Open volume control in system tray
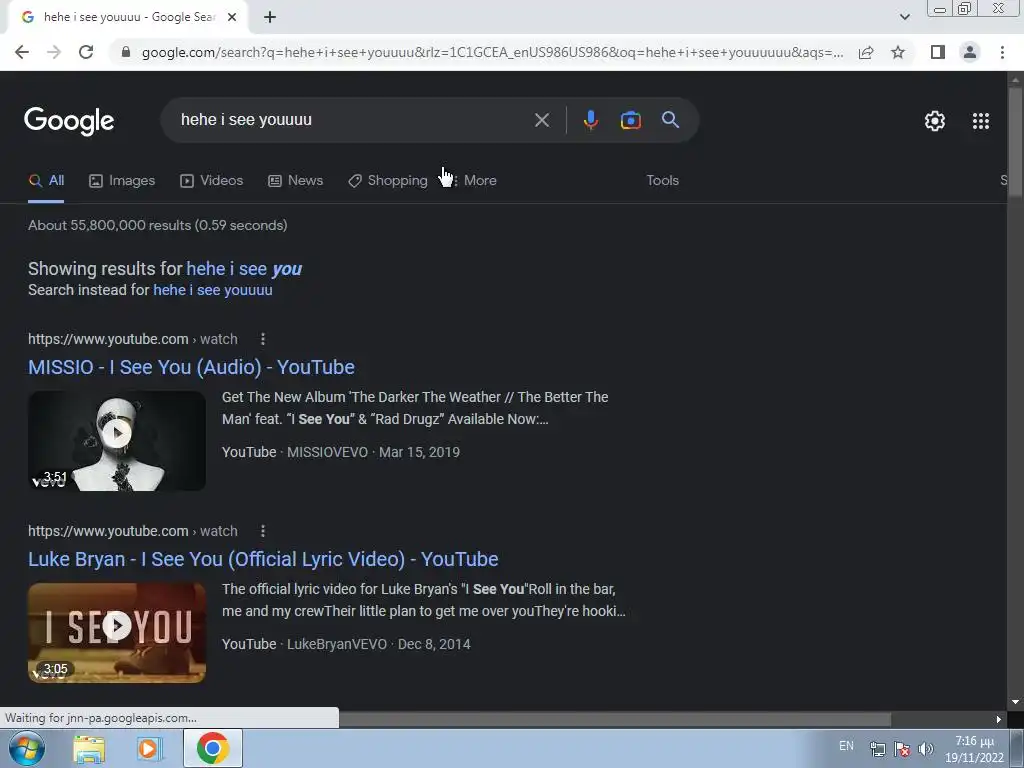This screenshot has width=1024, height=768. coord(925,749)
